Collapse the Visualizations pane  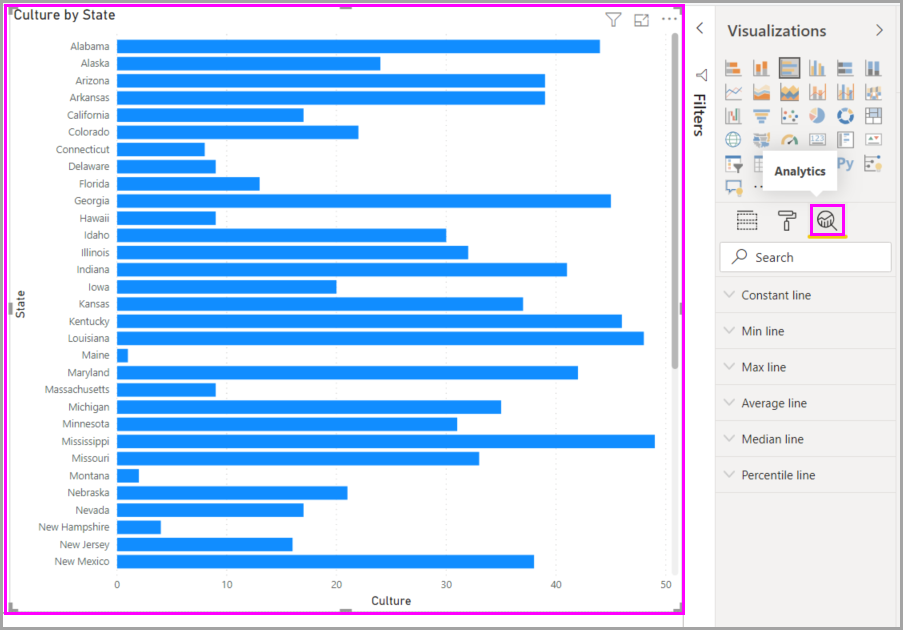879,31
